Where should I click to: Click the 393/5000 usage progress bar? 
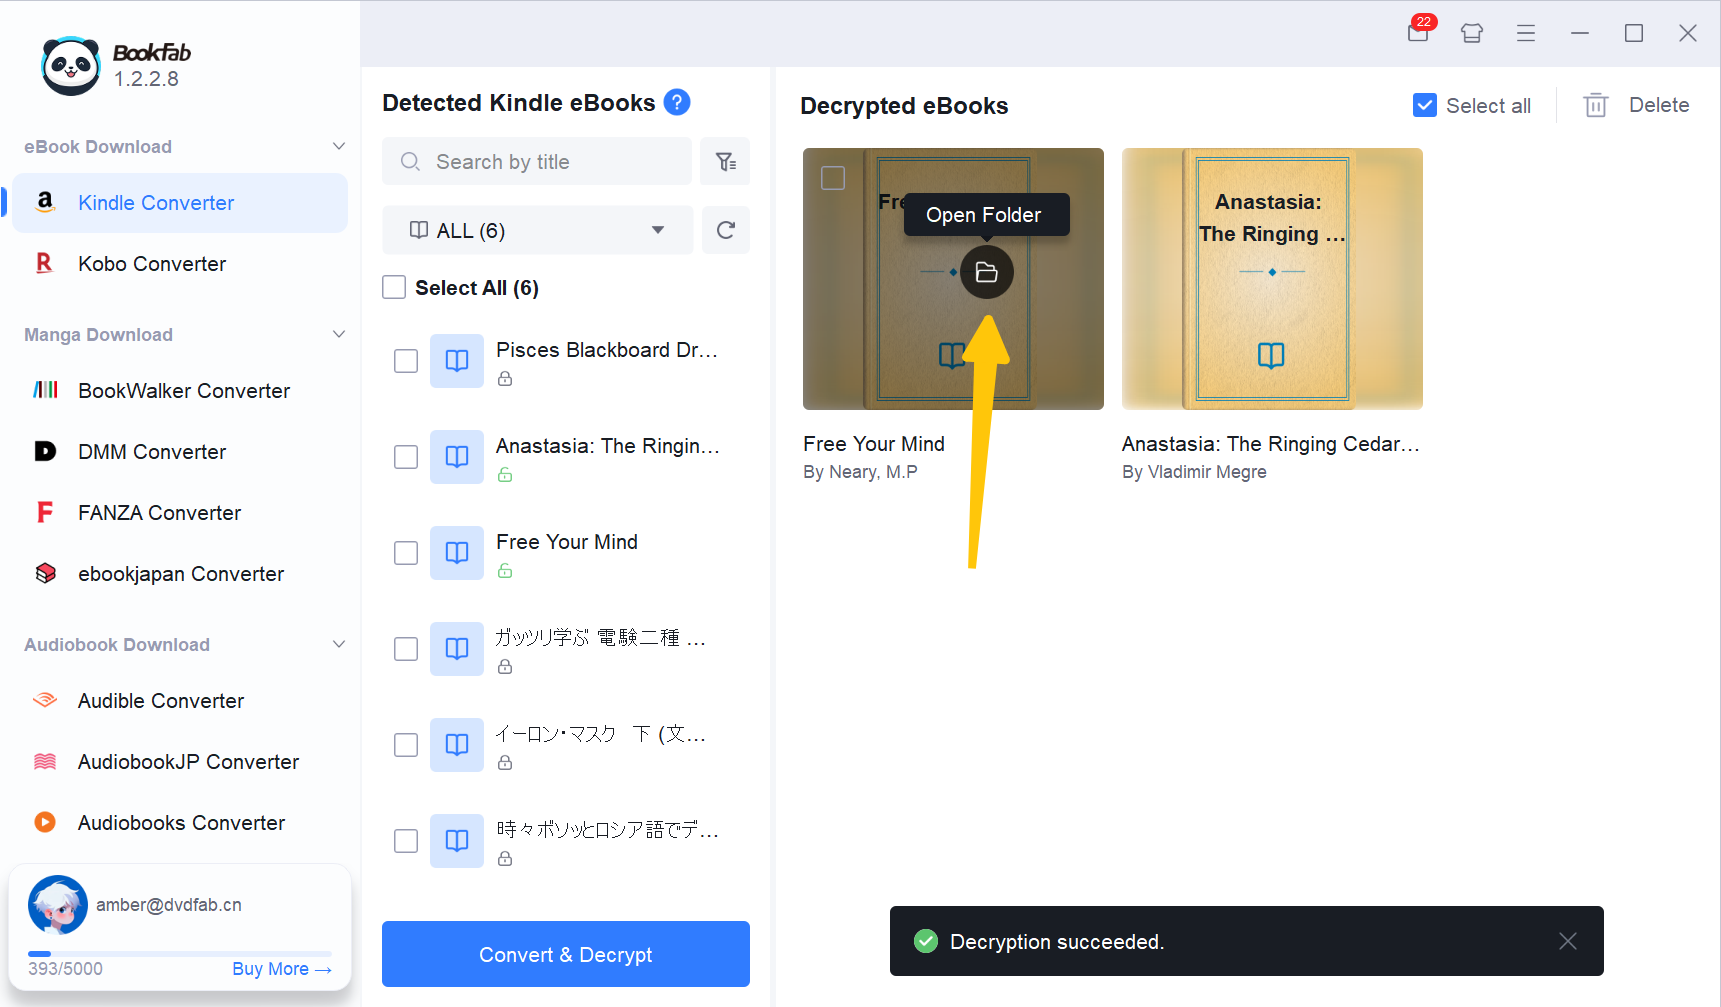pos(180,954)
